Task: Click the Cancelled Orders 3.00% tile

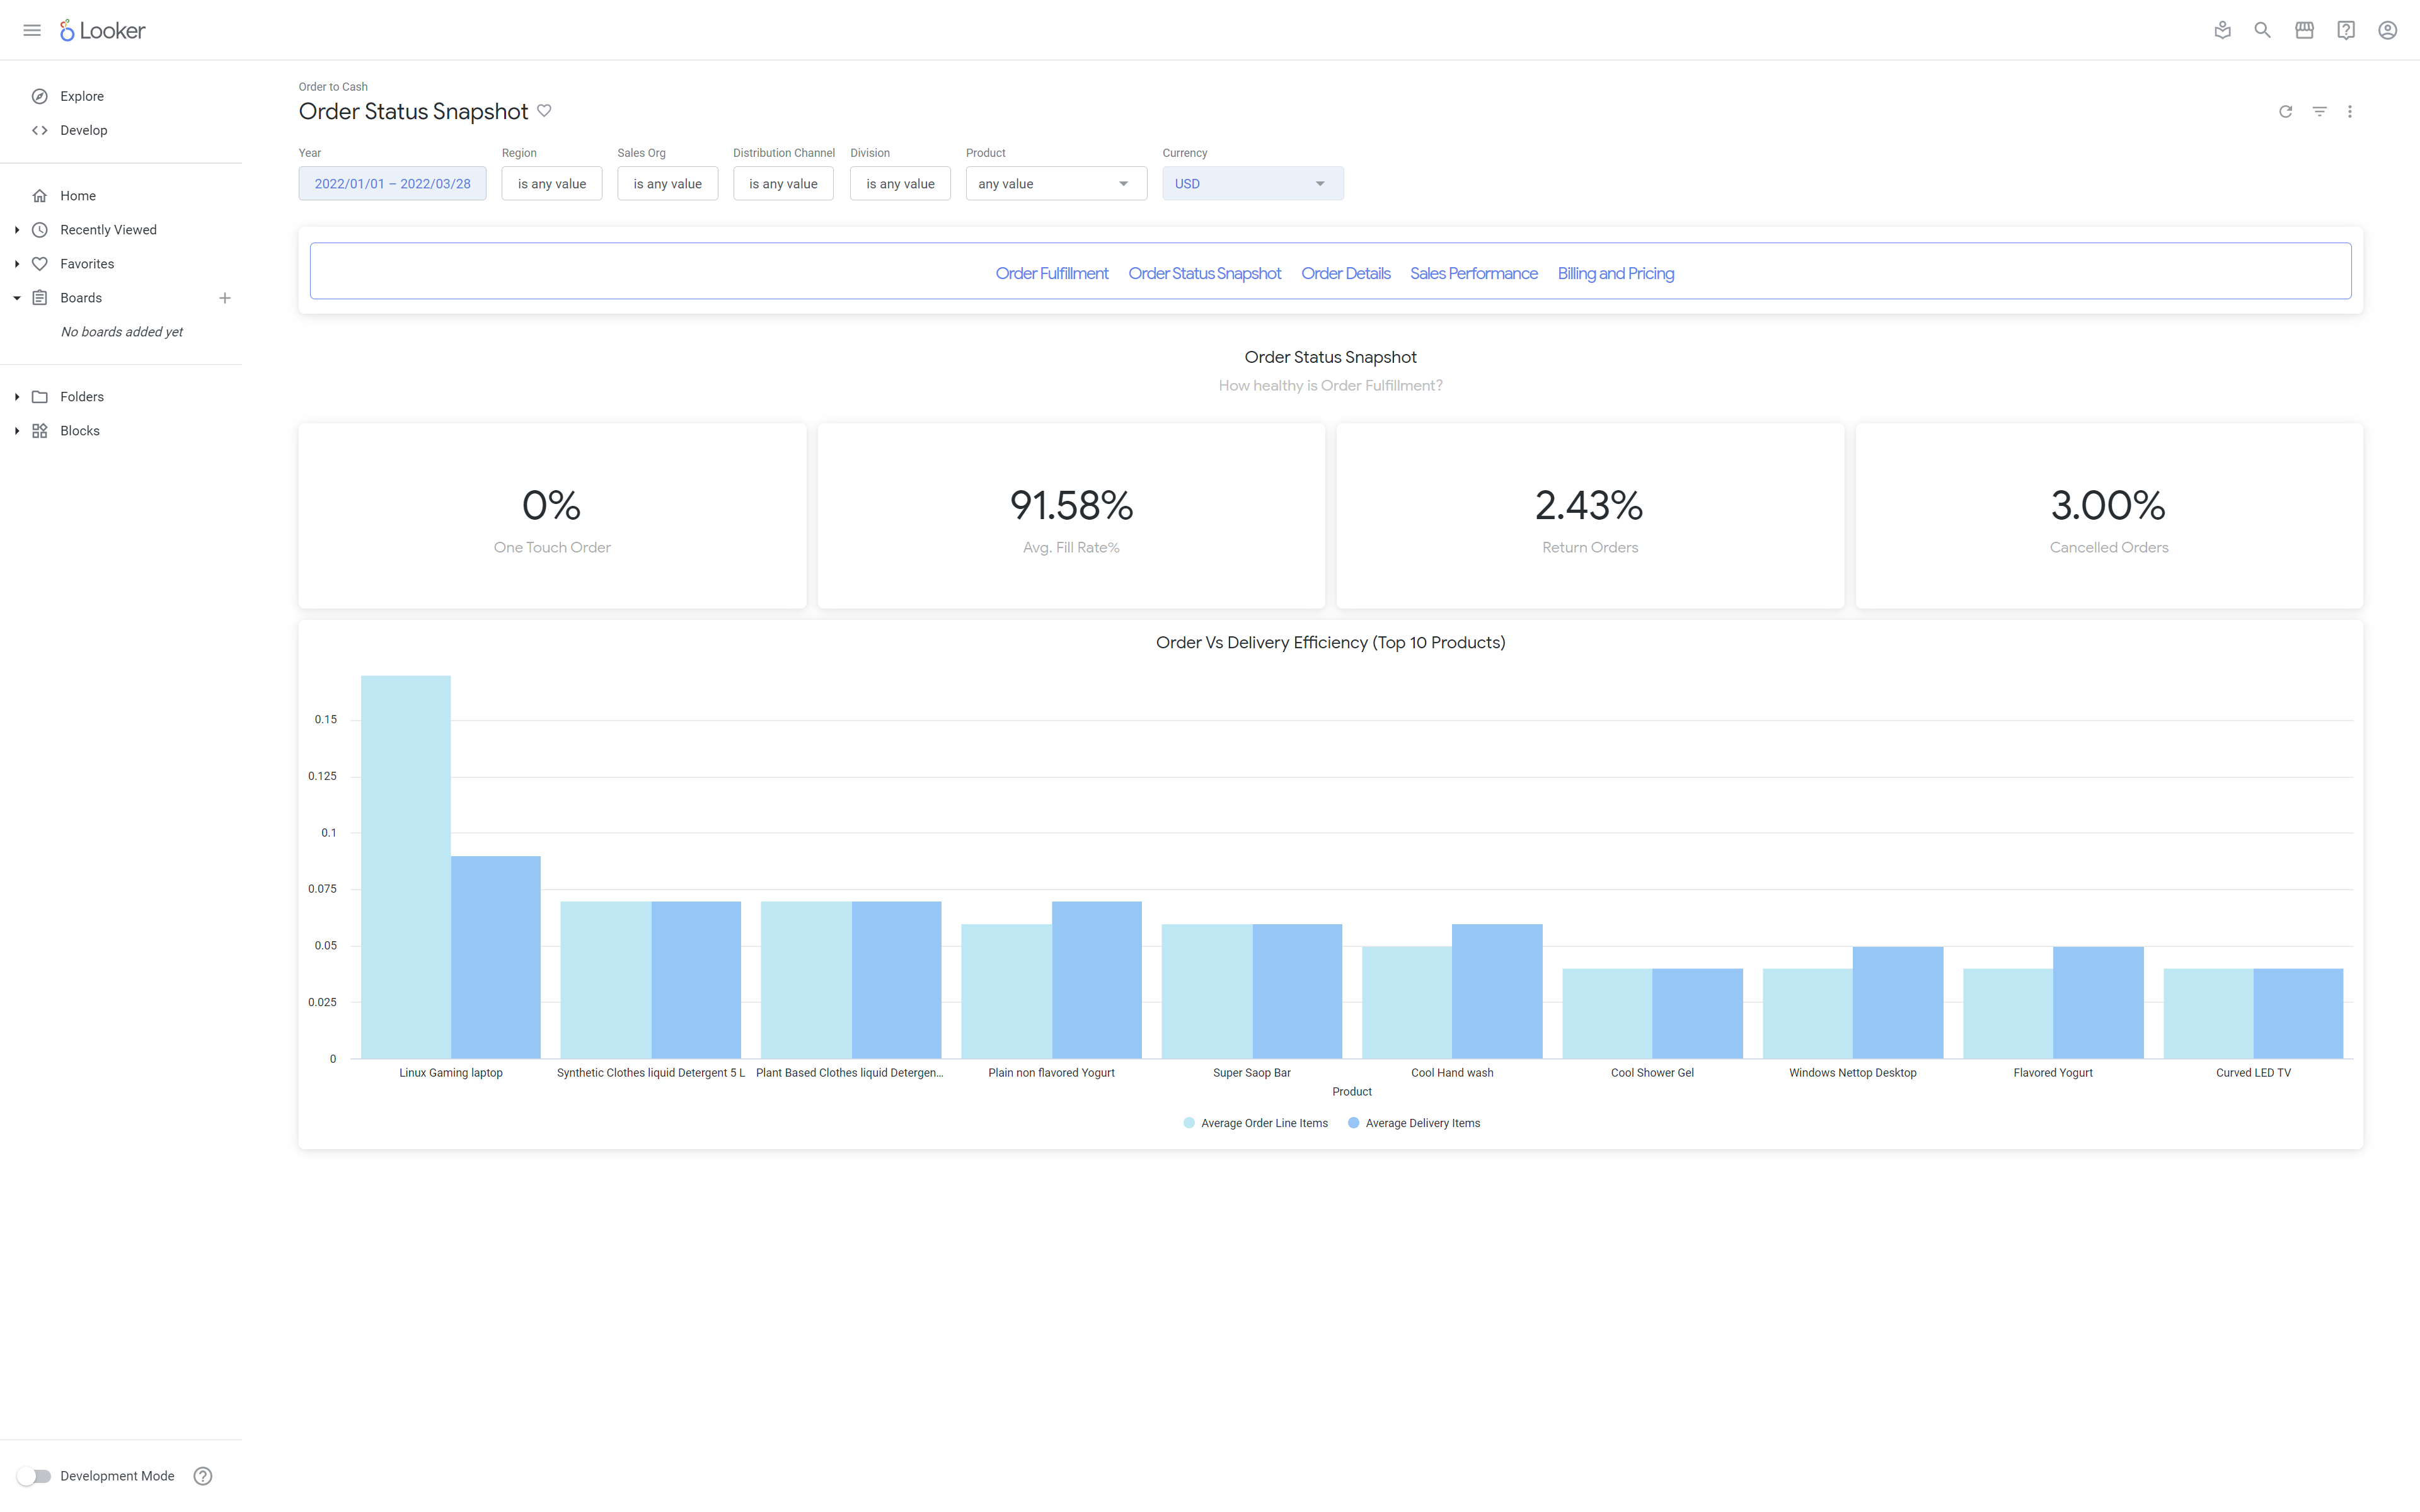Action: click(2109, 516)
